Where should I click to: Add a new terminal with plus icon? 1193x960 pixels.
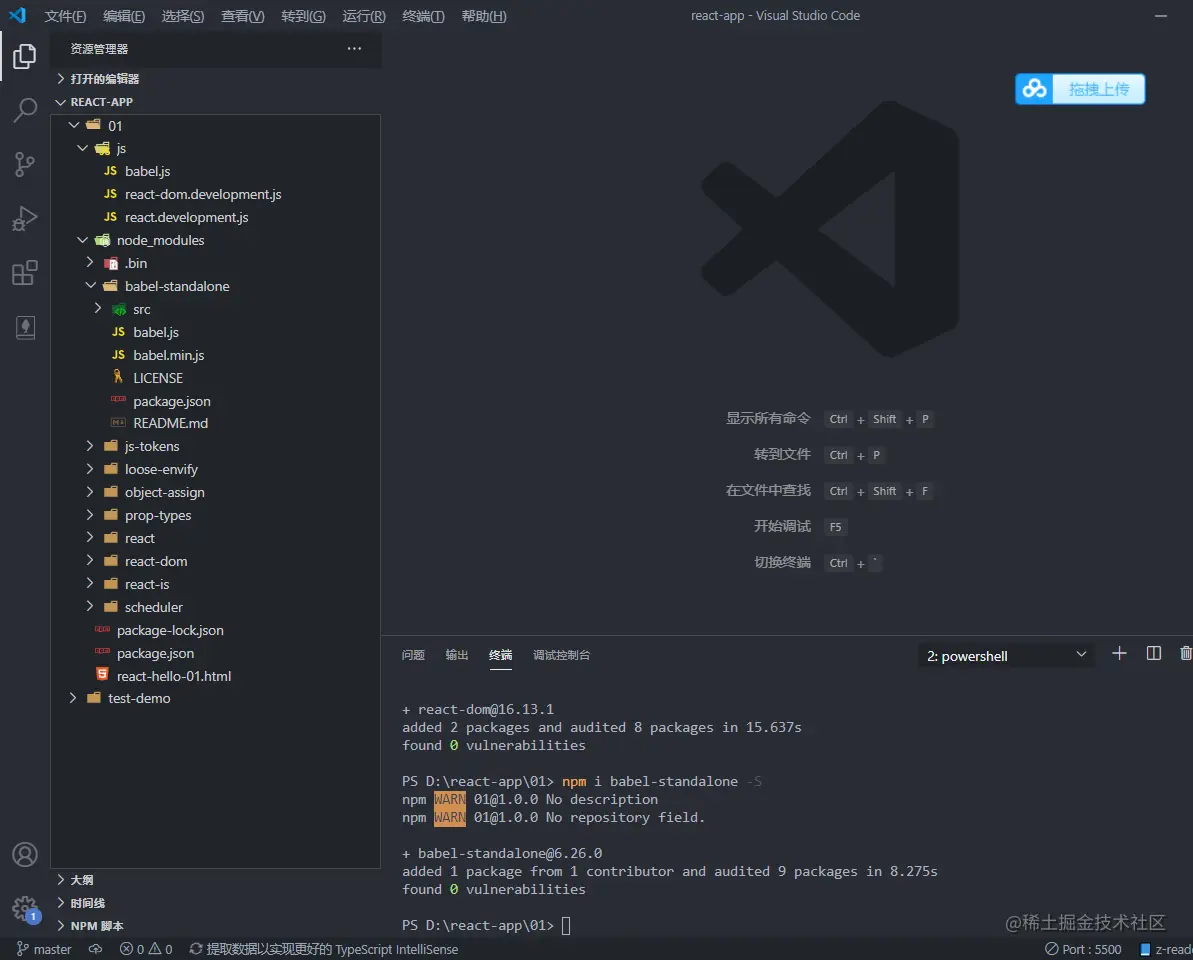(1118, 653)
